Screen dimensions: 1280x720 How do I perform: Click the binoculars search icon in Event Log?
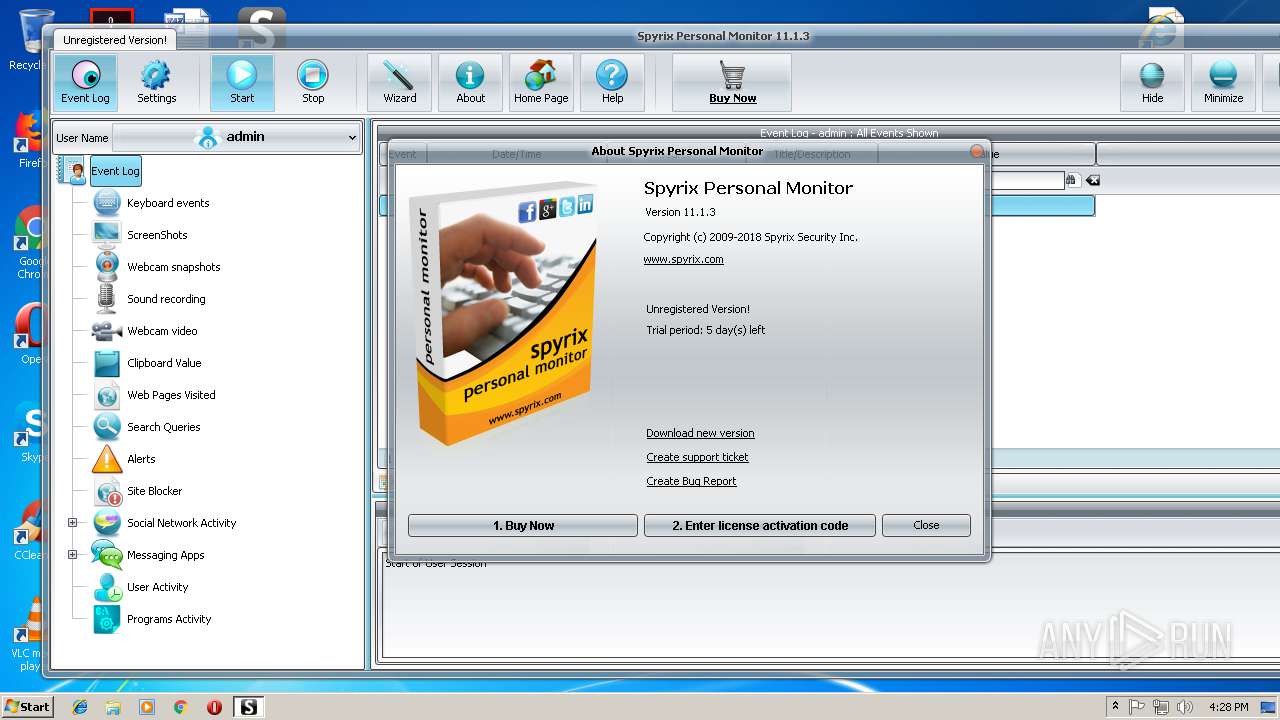pos(1072,180)
